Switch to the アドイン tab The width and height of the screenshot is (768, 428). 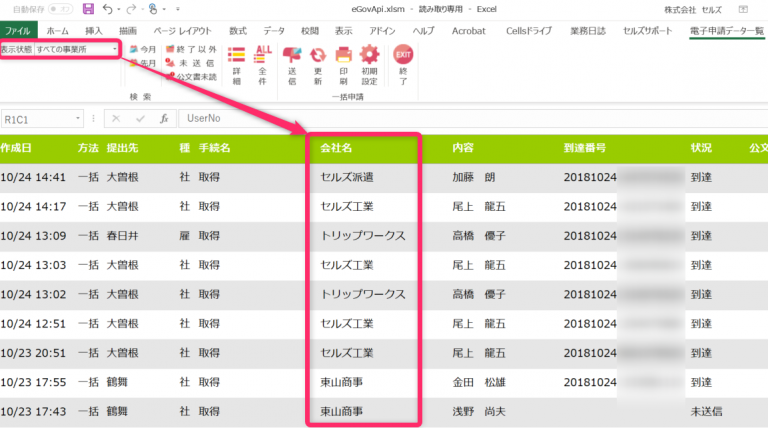pos(382,31)
